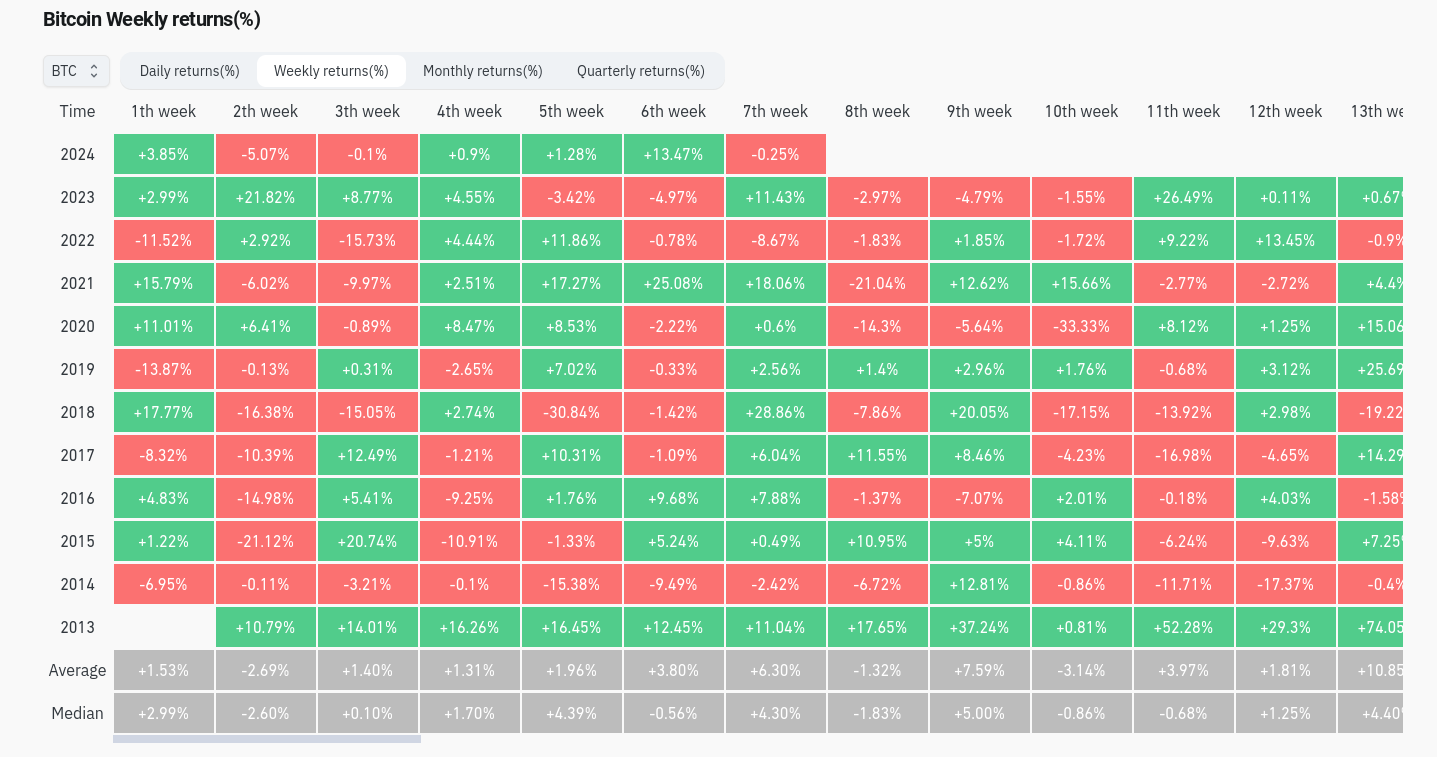The image size is (1437, 757).
Task: Open the Quarterly returns(%) tab
Action: click(641, 71)
